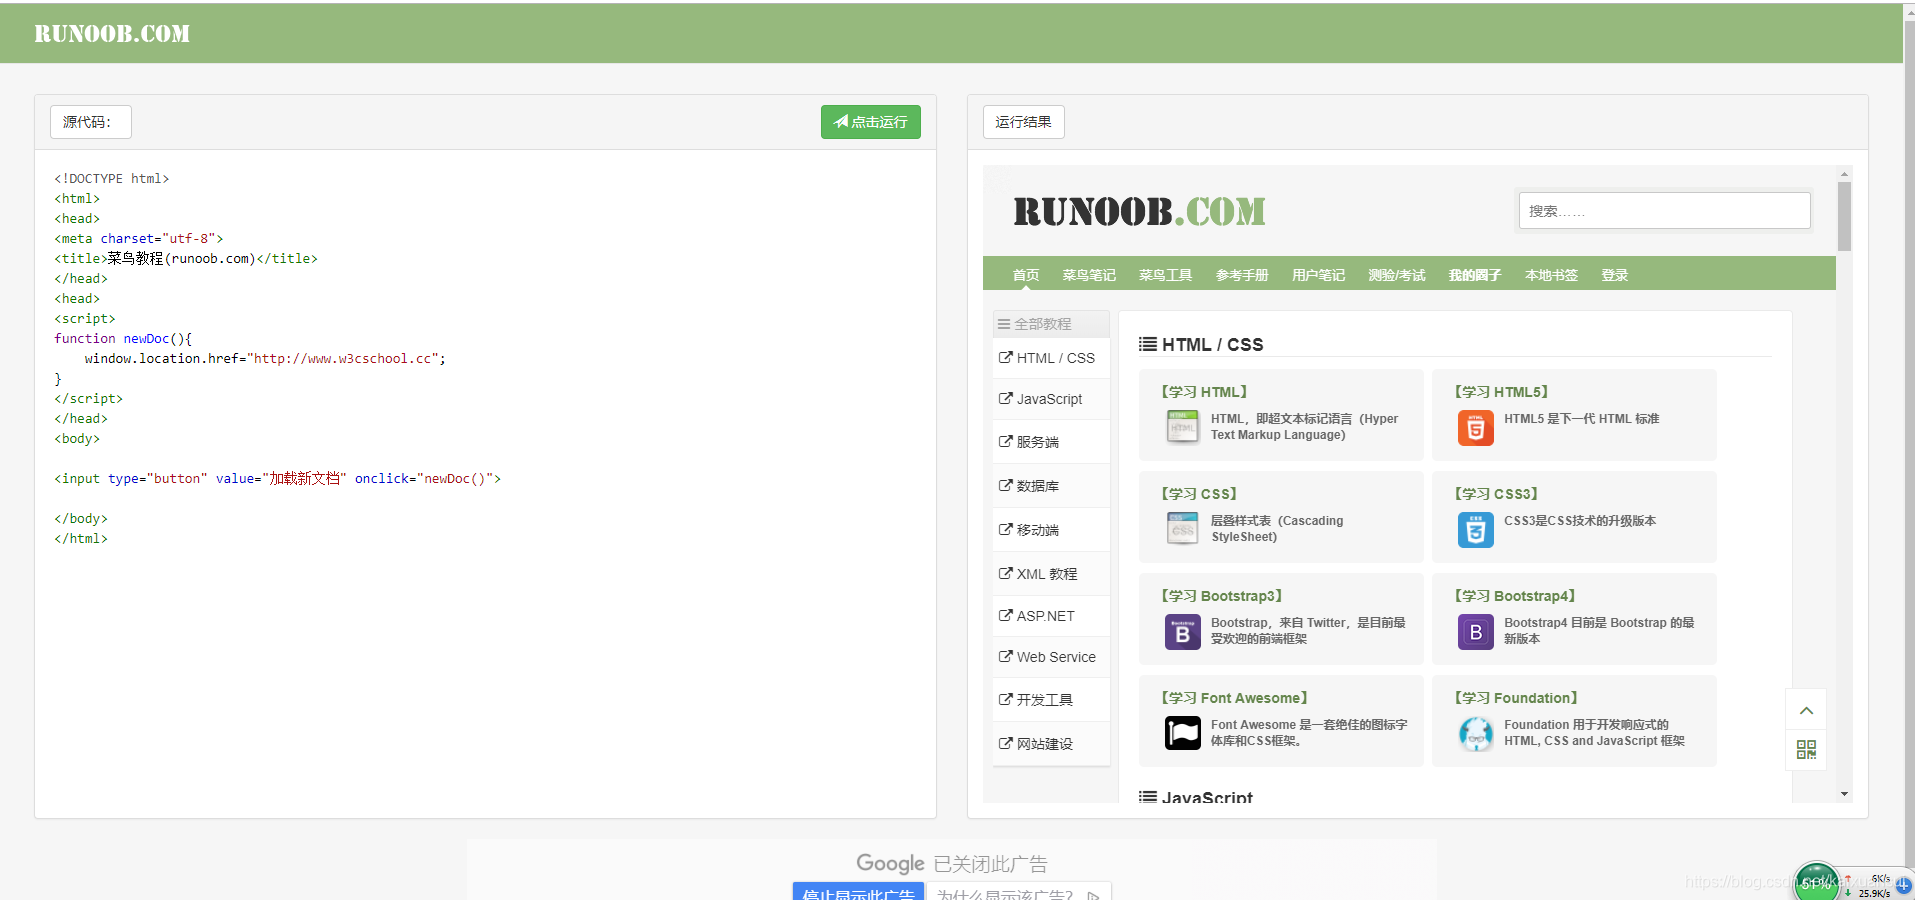
Task: Select 数据库 in the sidebar
Action: click(1051, 486)
